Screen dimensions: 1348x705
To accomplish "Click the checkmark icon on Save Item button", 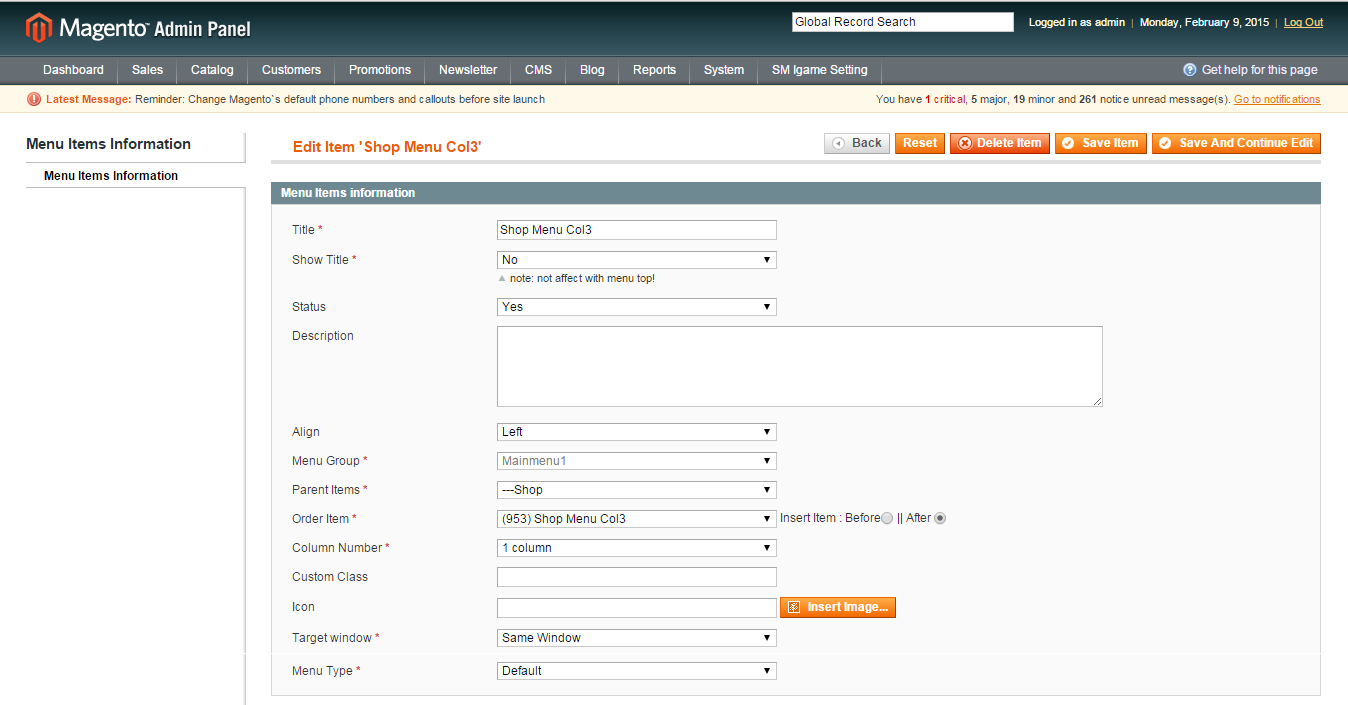I will tap(1068, 143).
